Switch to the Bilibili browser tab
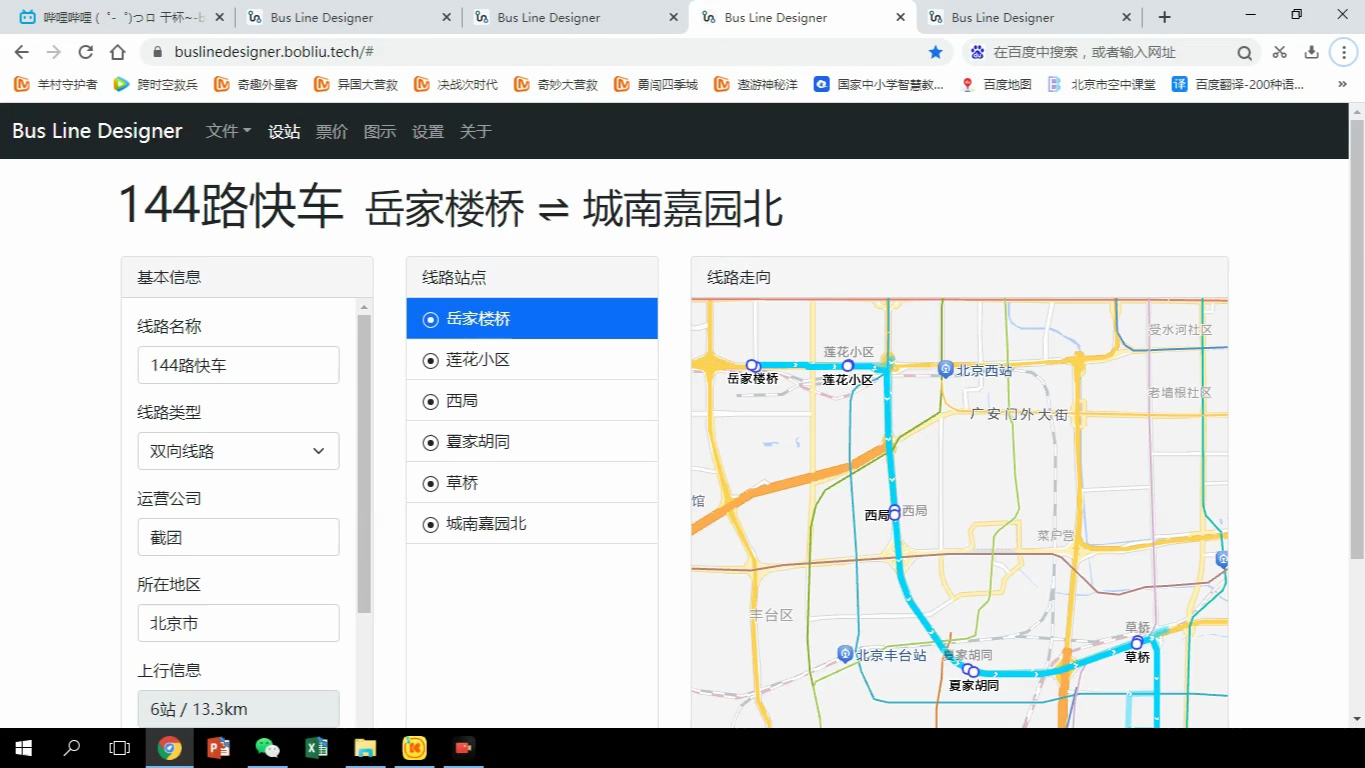This screenshot has height=768, width=1365. click(120, 17)
